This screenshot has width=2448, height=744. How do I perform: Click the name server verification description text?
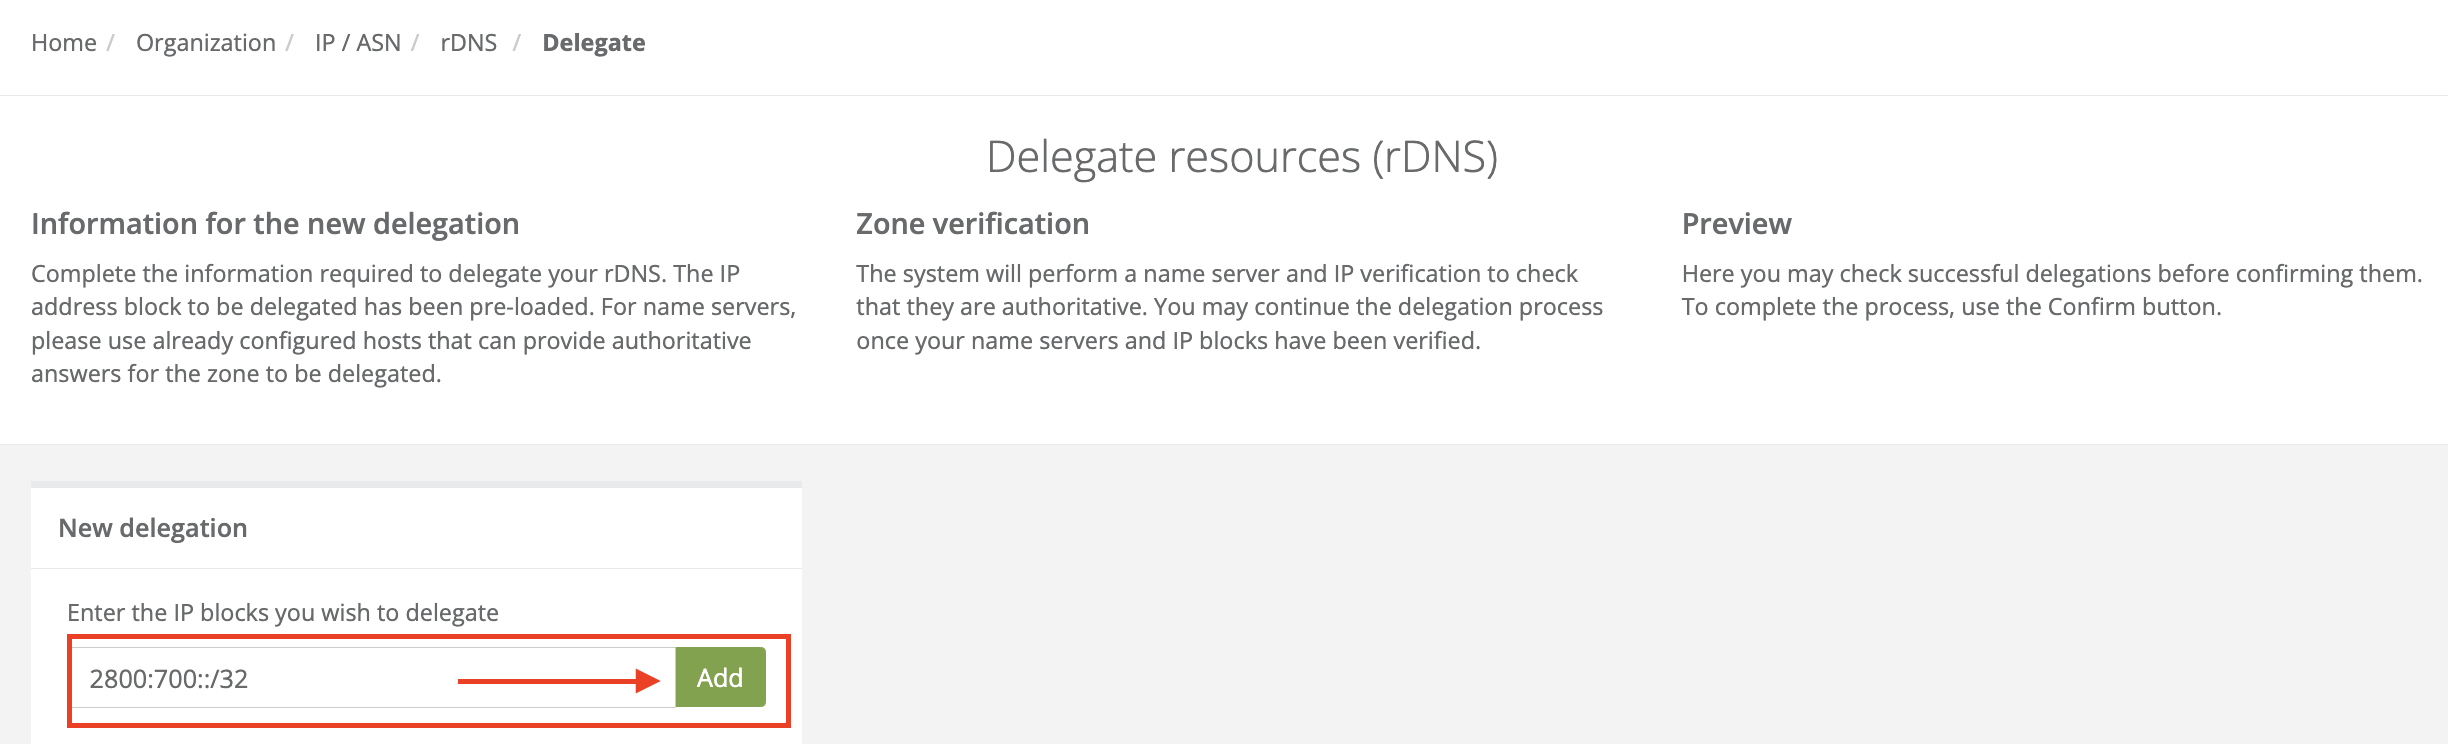(x=1229, y=307)
